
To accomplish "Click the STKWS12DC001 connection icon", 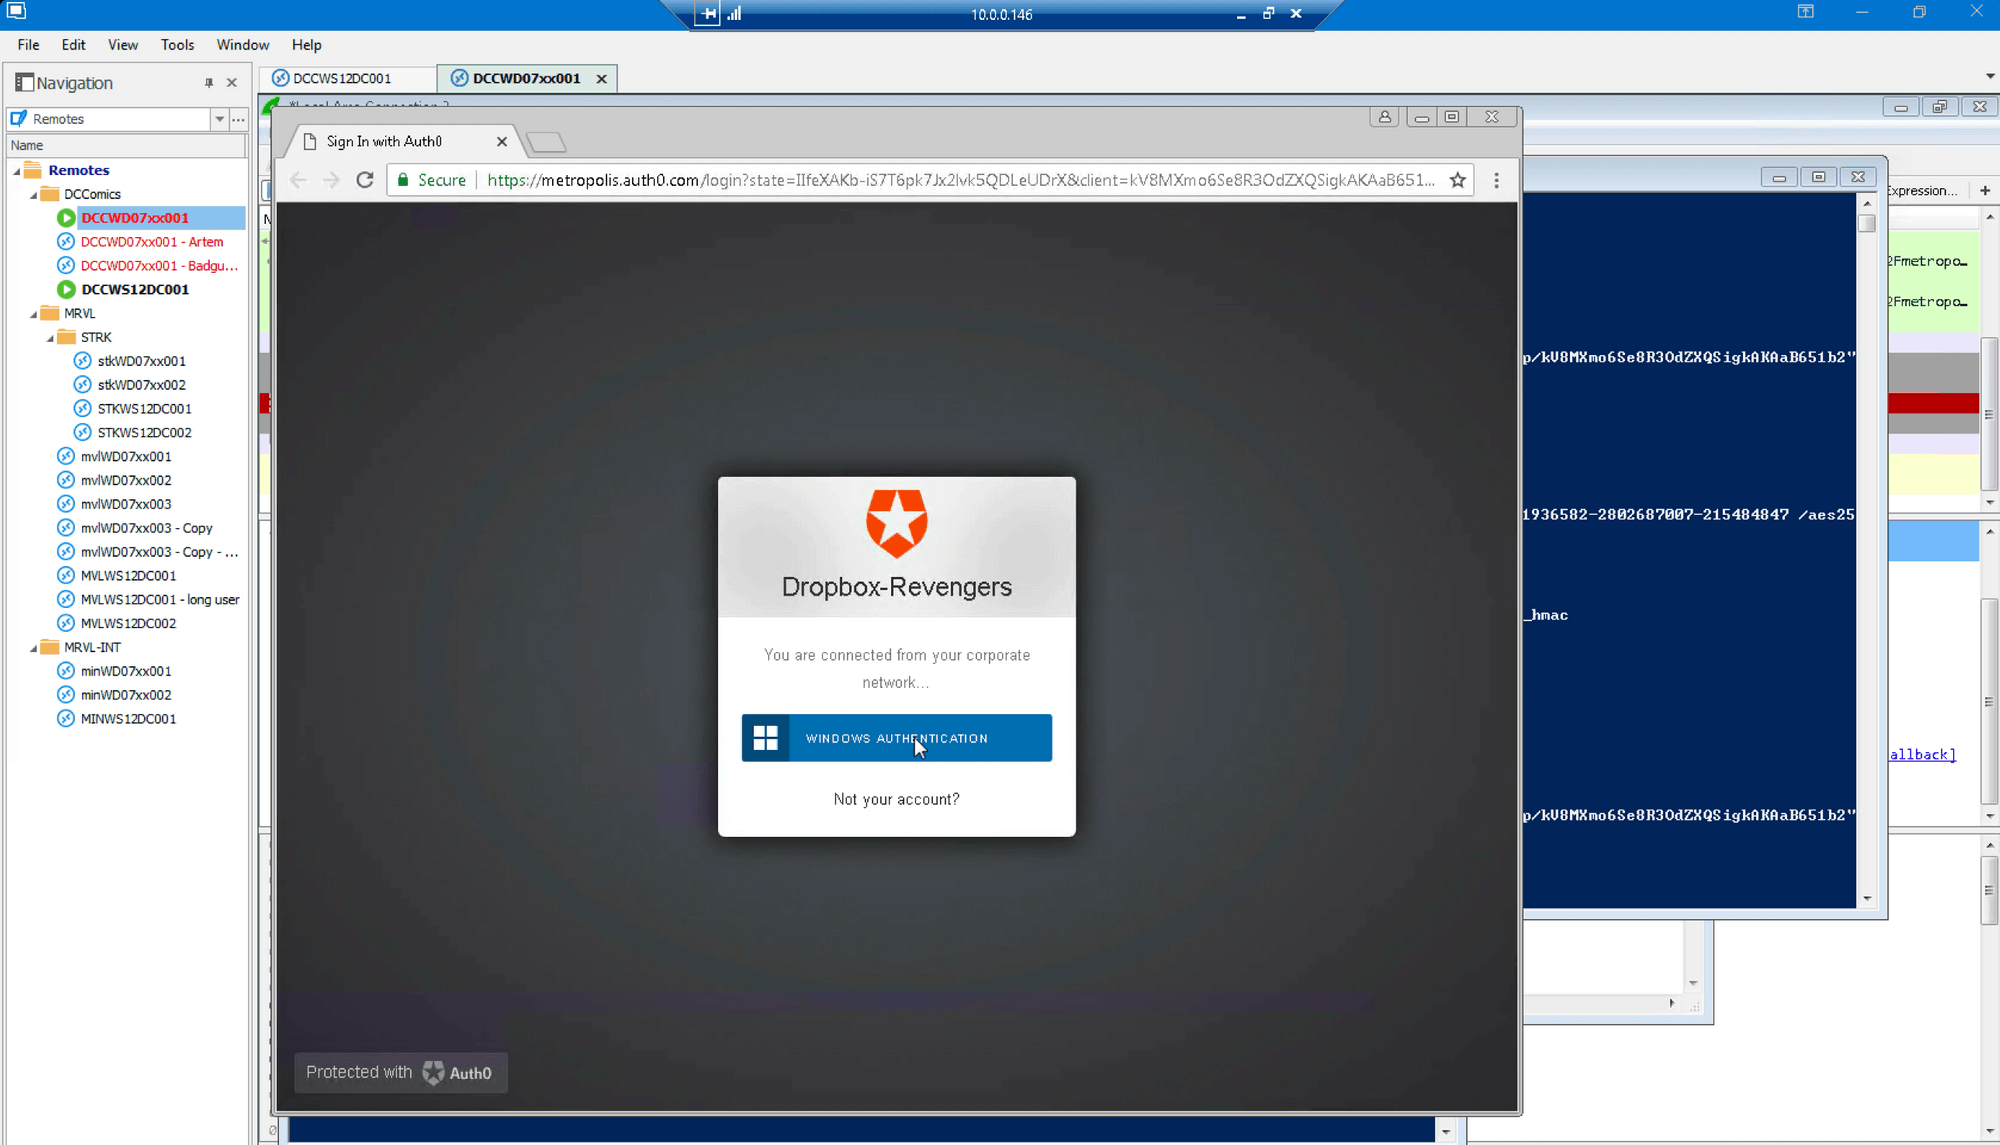I will coord(83,409).
